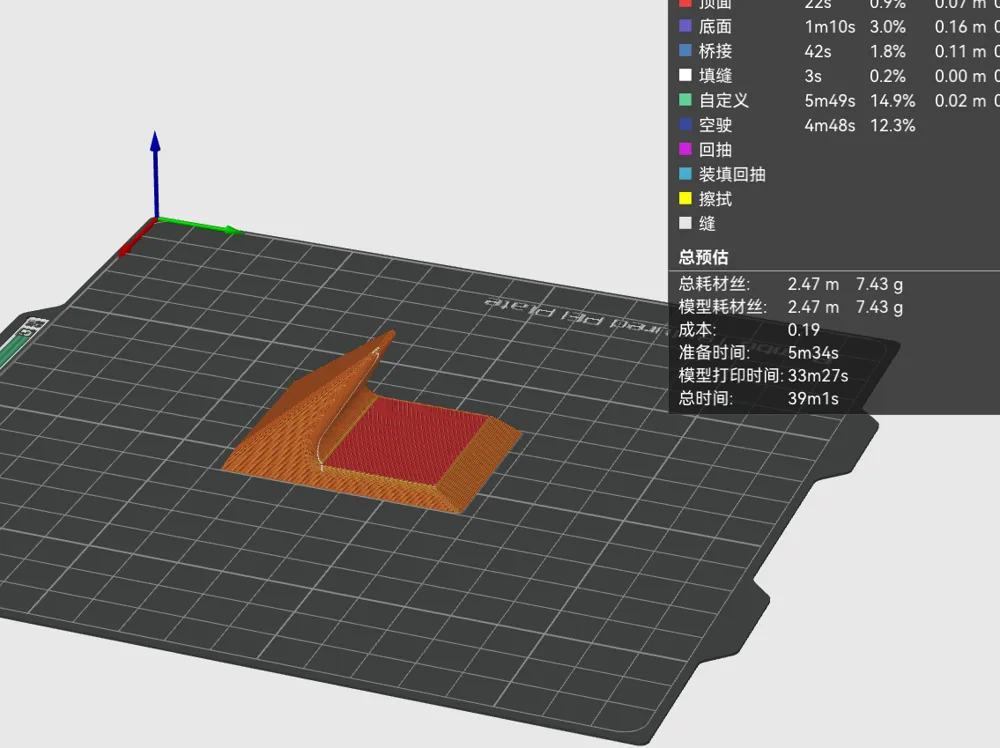Toggle the dark blue 空驶 color swatch
Viewport: 1000px width, 748px height.
click(685, 124)
